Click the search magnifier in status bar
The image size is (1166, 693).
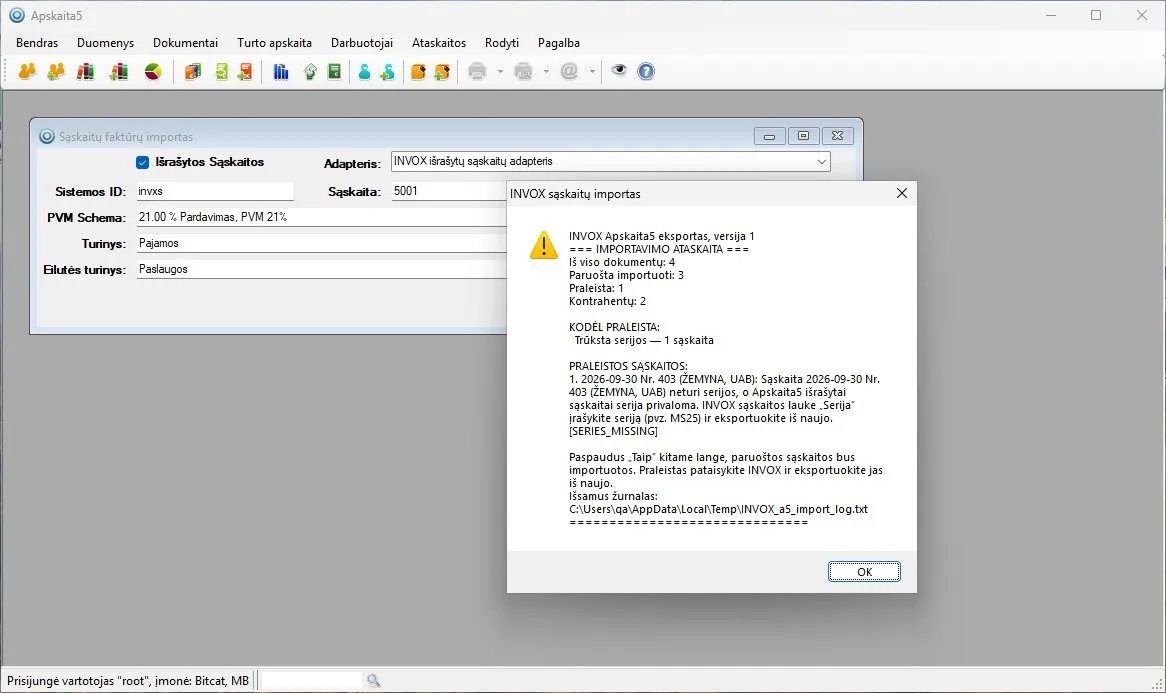(373, 680)
